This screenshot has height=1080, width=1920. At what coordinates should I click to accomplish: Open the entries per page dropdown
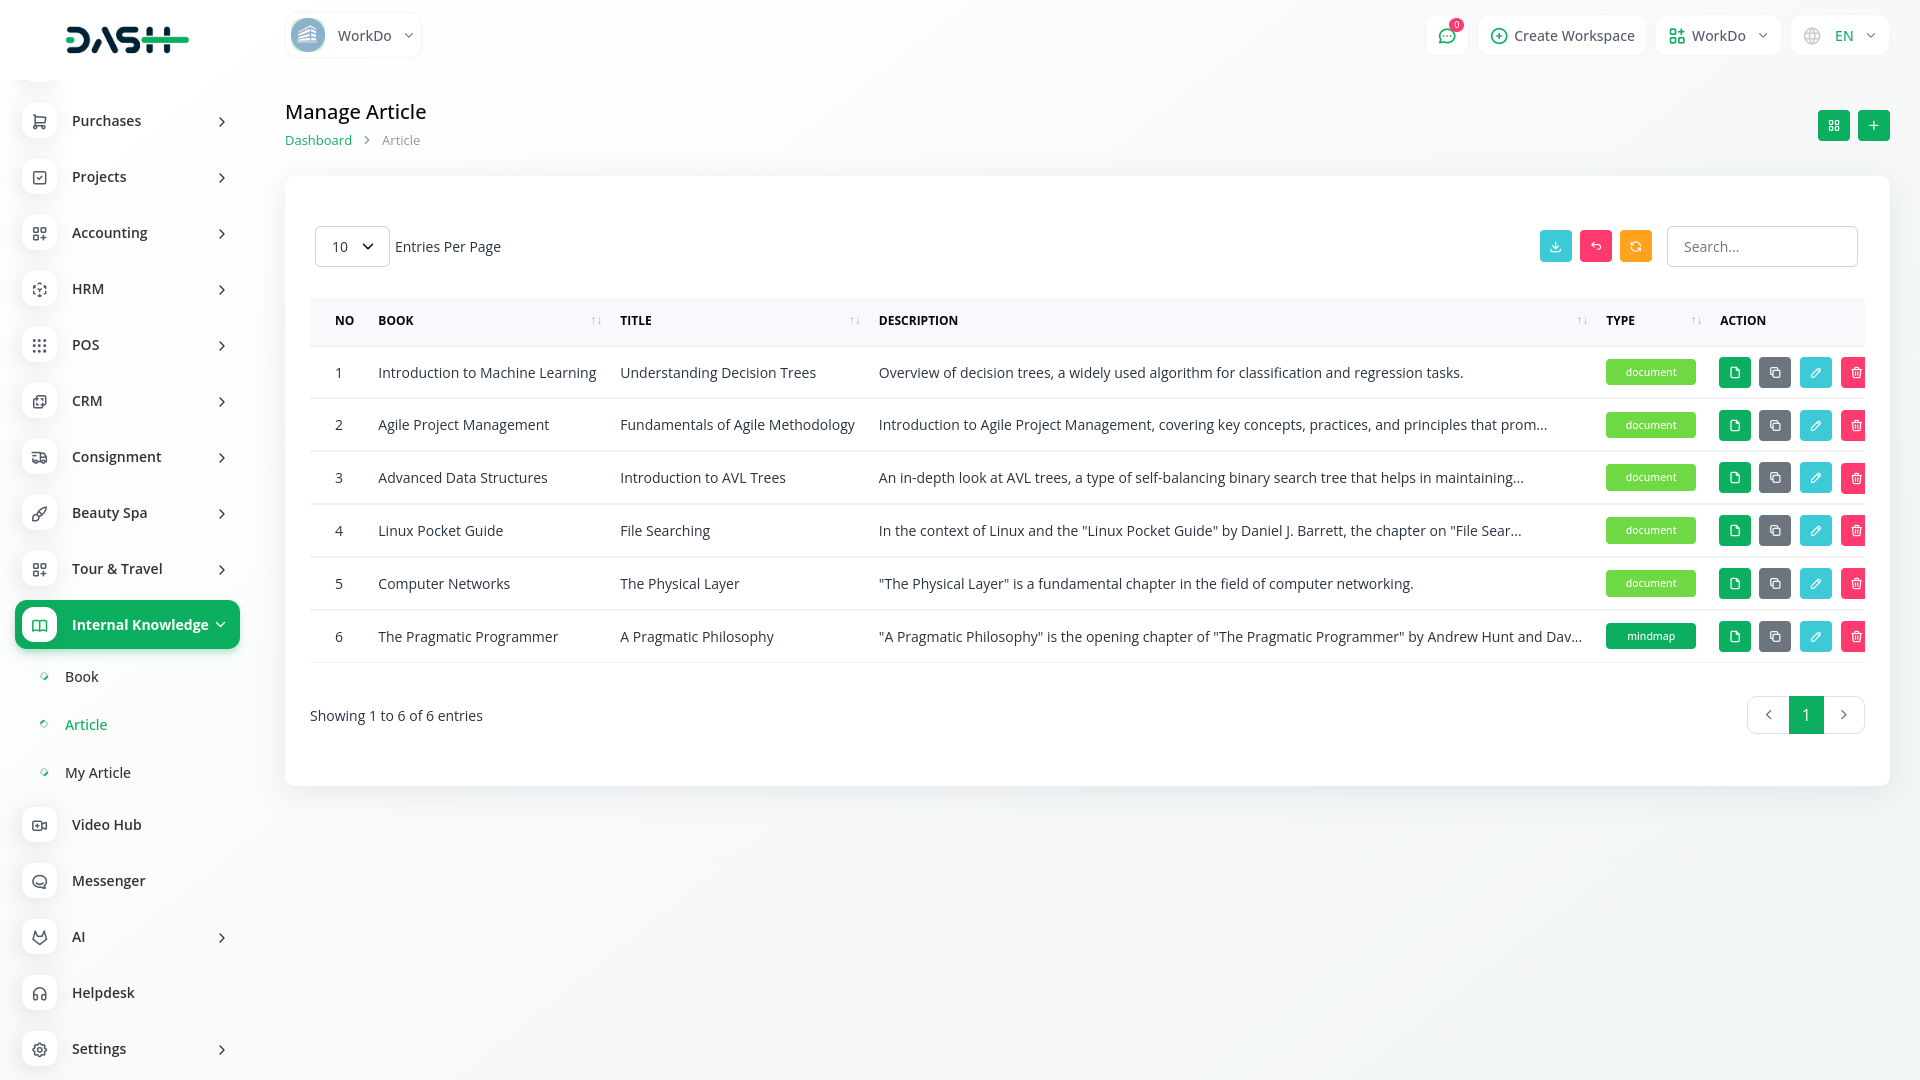coord(352,247)
